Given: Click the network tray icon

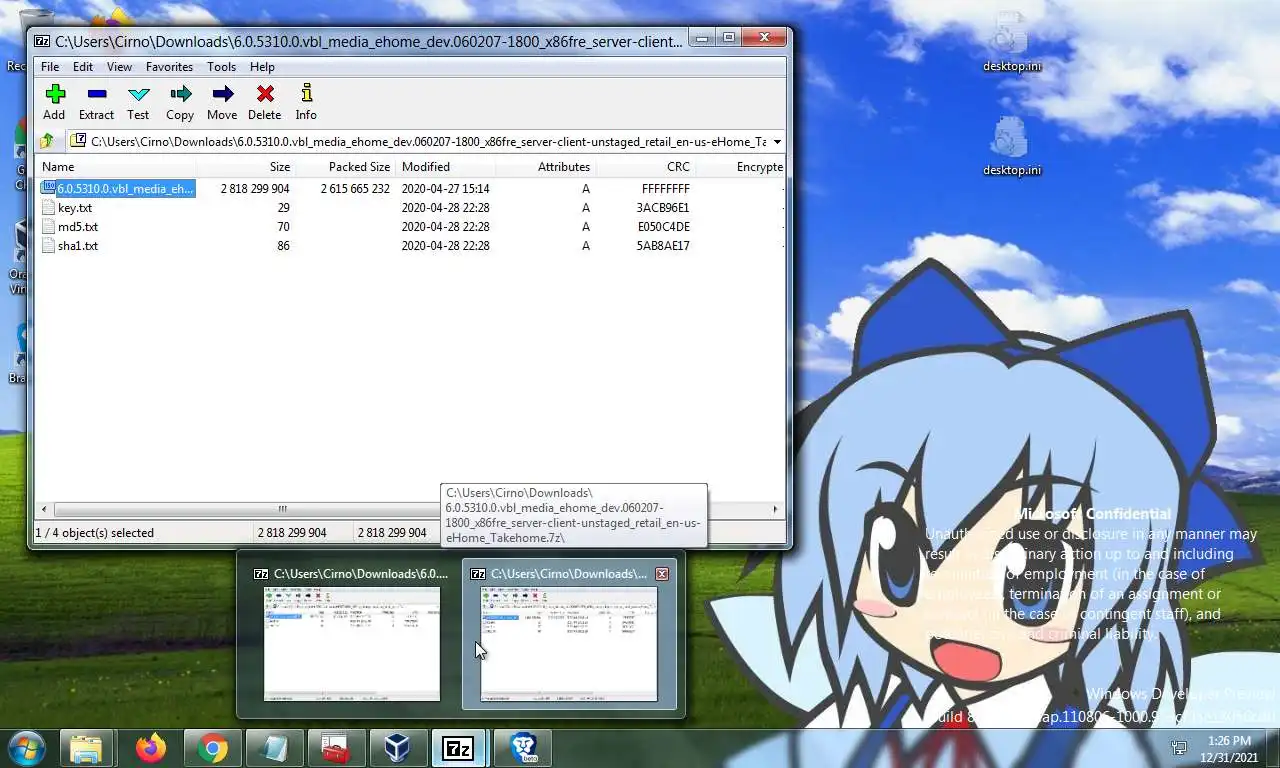Looking at the screenshot, I should (1179, 748).
